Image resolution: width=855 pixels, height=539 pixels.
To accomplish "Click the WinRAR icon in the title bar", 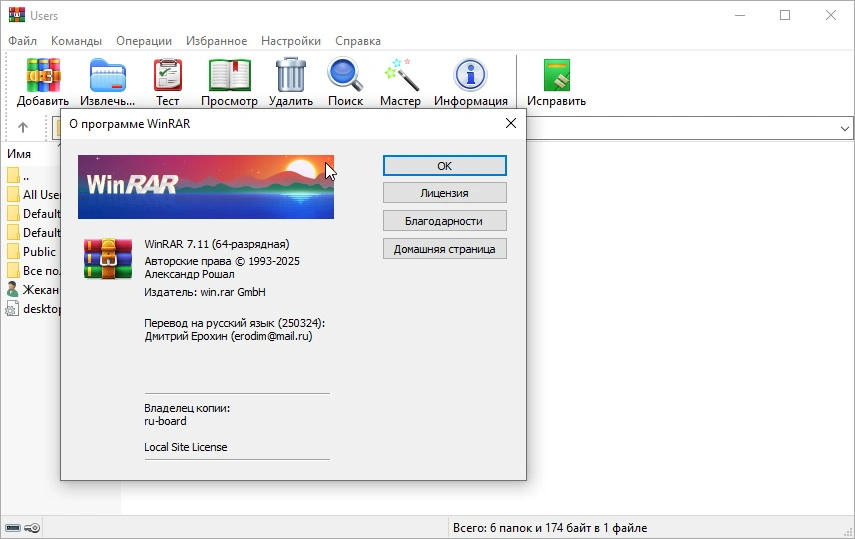I will point(16,15).
